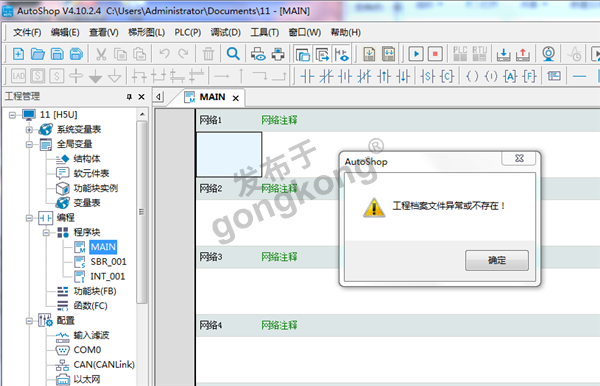This screenshot has height=386, width=600.
Task: Insert an output coil element
Action: click(472, 77)
